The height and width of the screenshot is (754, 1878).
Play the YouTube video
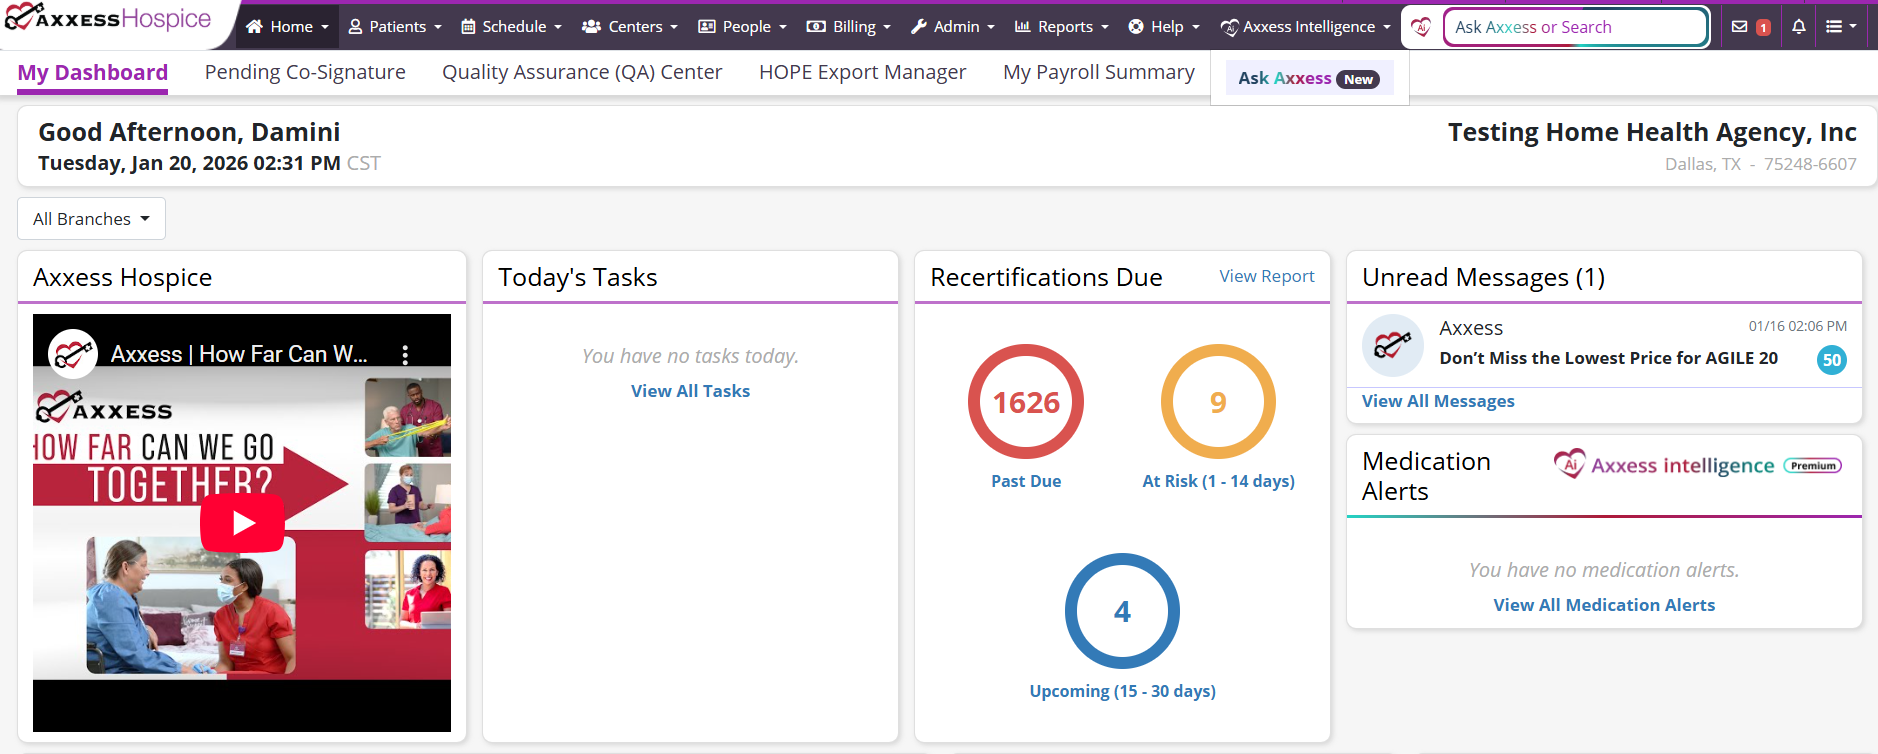[242, 523]
